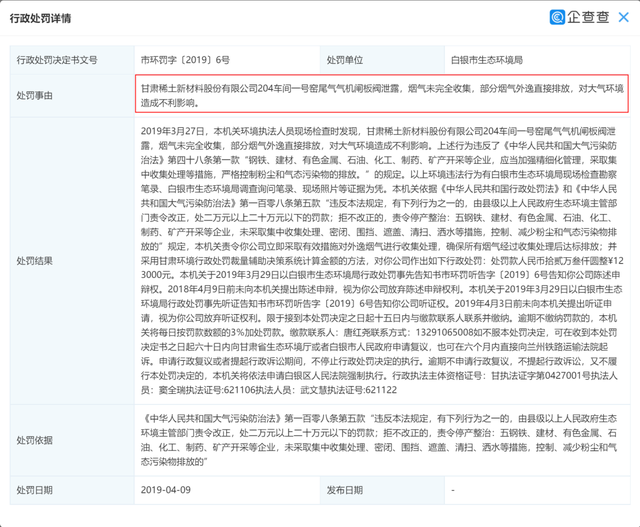Click the blue 企查查 logo icon
This screenshot has width=640, height=527.
click(x=558, y=16)
